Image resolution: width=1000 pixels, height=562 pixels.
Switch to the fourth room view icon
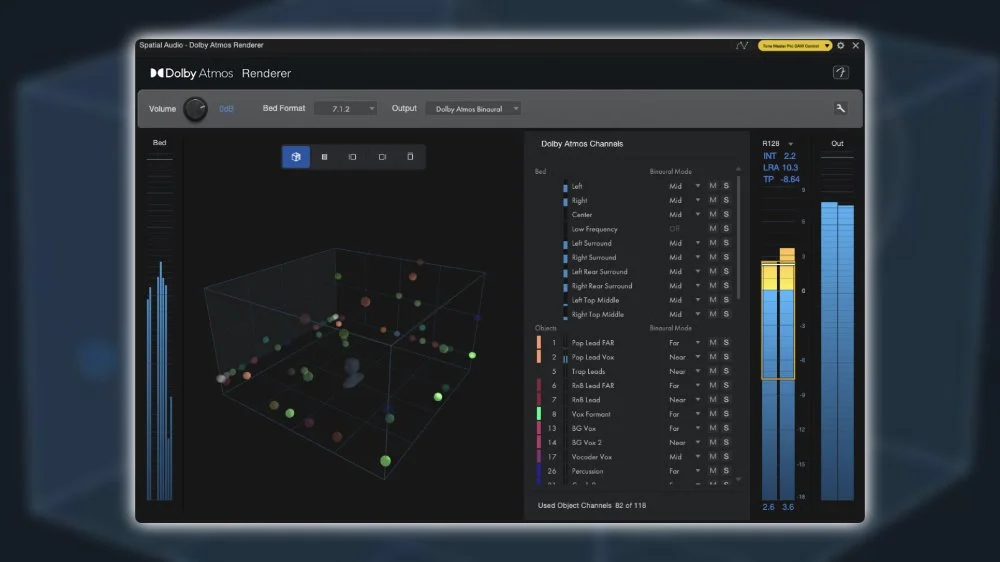pos(382,157)
